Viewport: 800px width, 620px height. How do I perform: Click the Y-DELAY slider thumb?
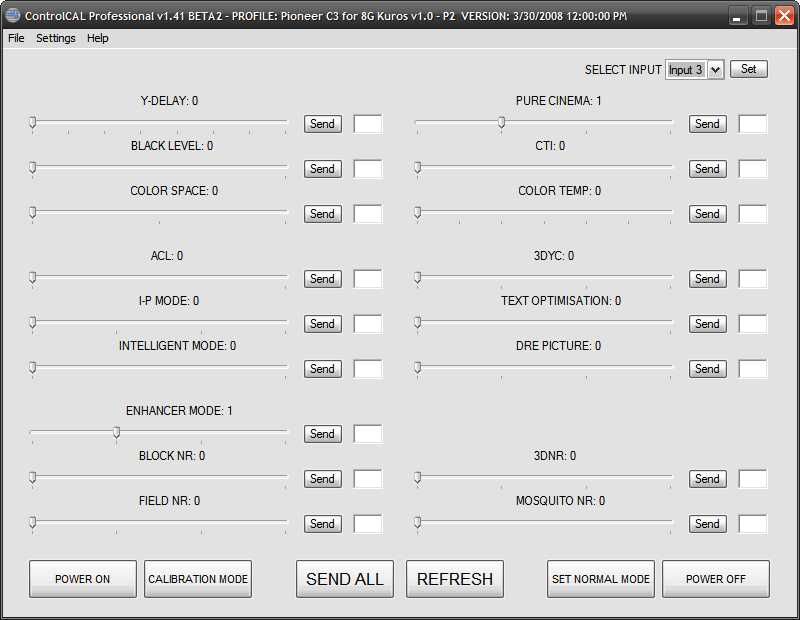click(x=33, y=122)
